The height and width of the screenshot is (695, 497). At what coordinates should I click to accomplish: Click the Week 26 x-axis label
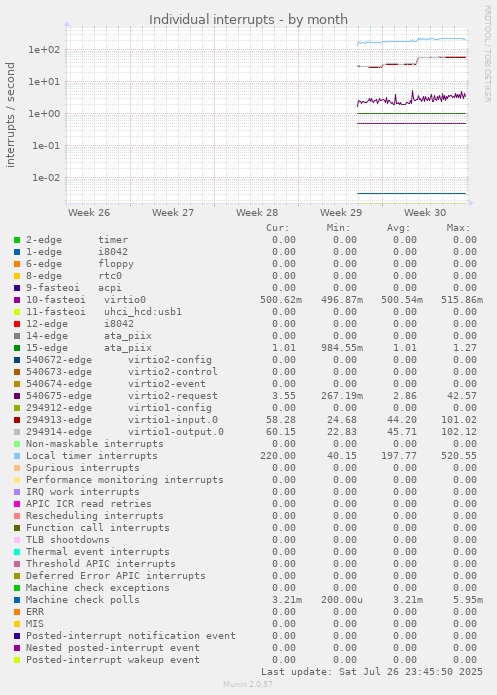click(x=89, y=213)
